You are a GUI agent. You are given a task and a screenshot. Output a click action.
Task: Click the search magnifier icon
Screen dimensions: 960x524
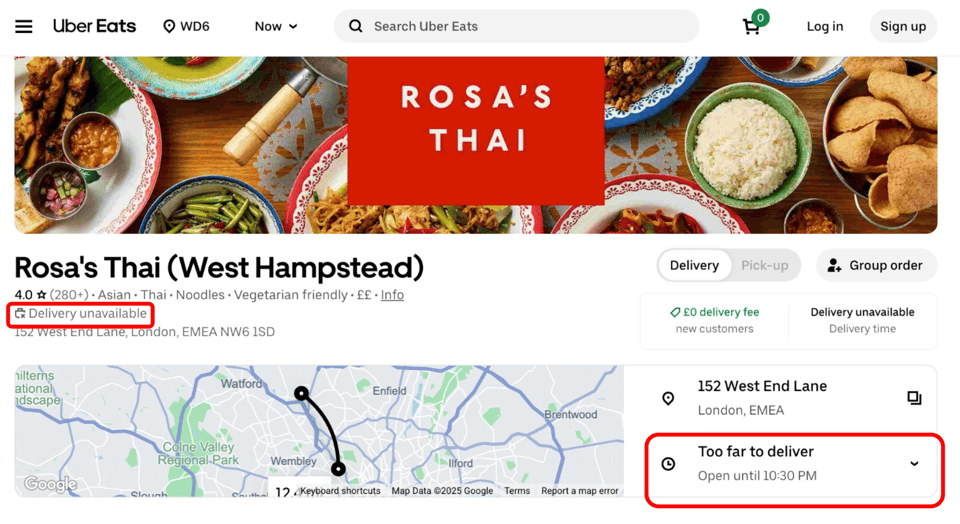point(356,27)
